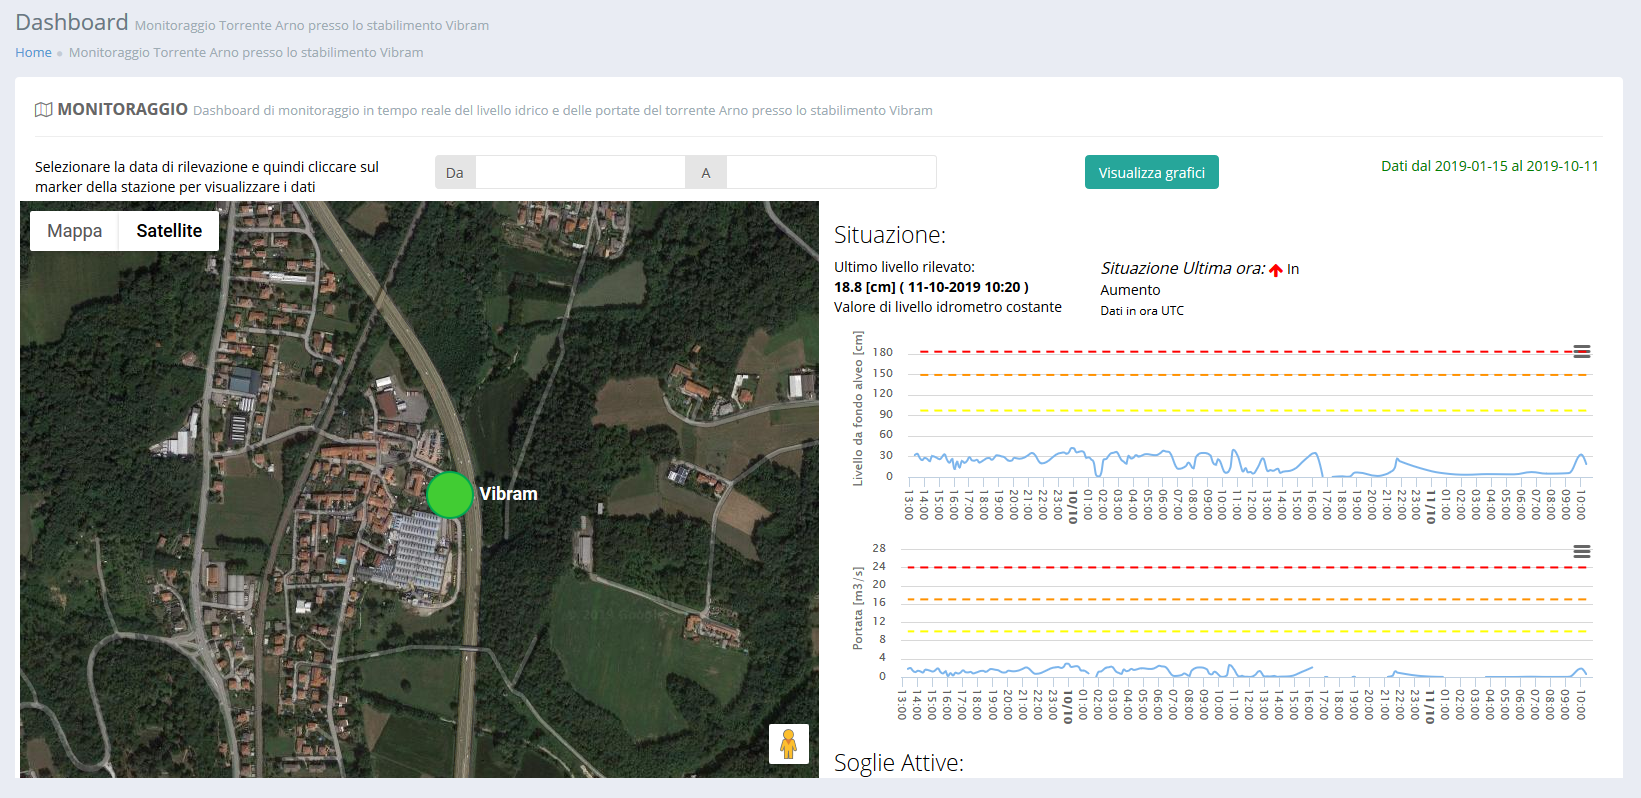Screen dimensions: 1641x798
Task: Click the red 24 m3/s threshold line
Action: click(x=1247, y=567)
